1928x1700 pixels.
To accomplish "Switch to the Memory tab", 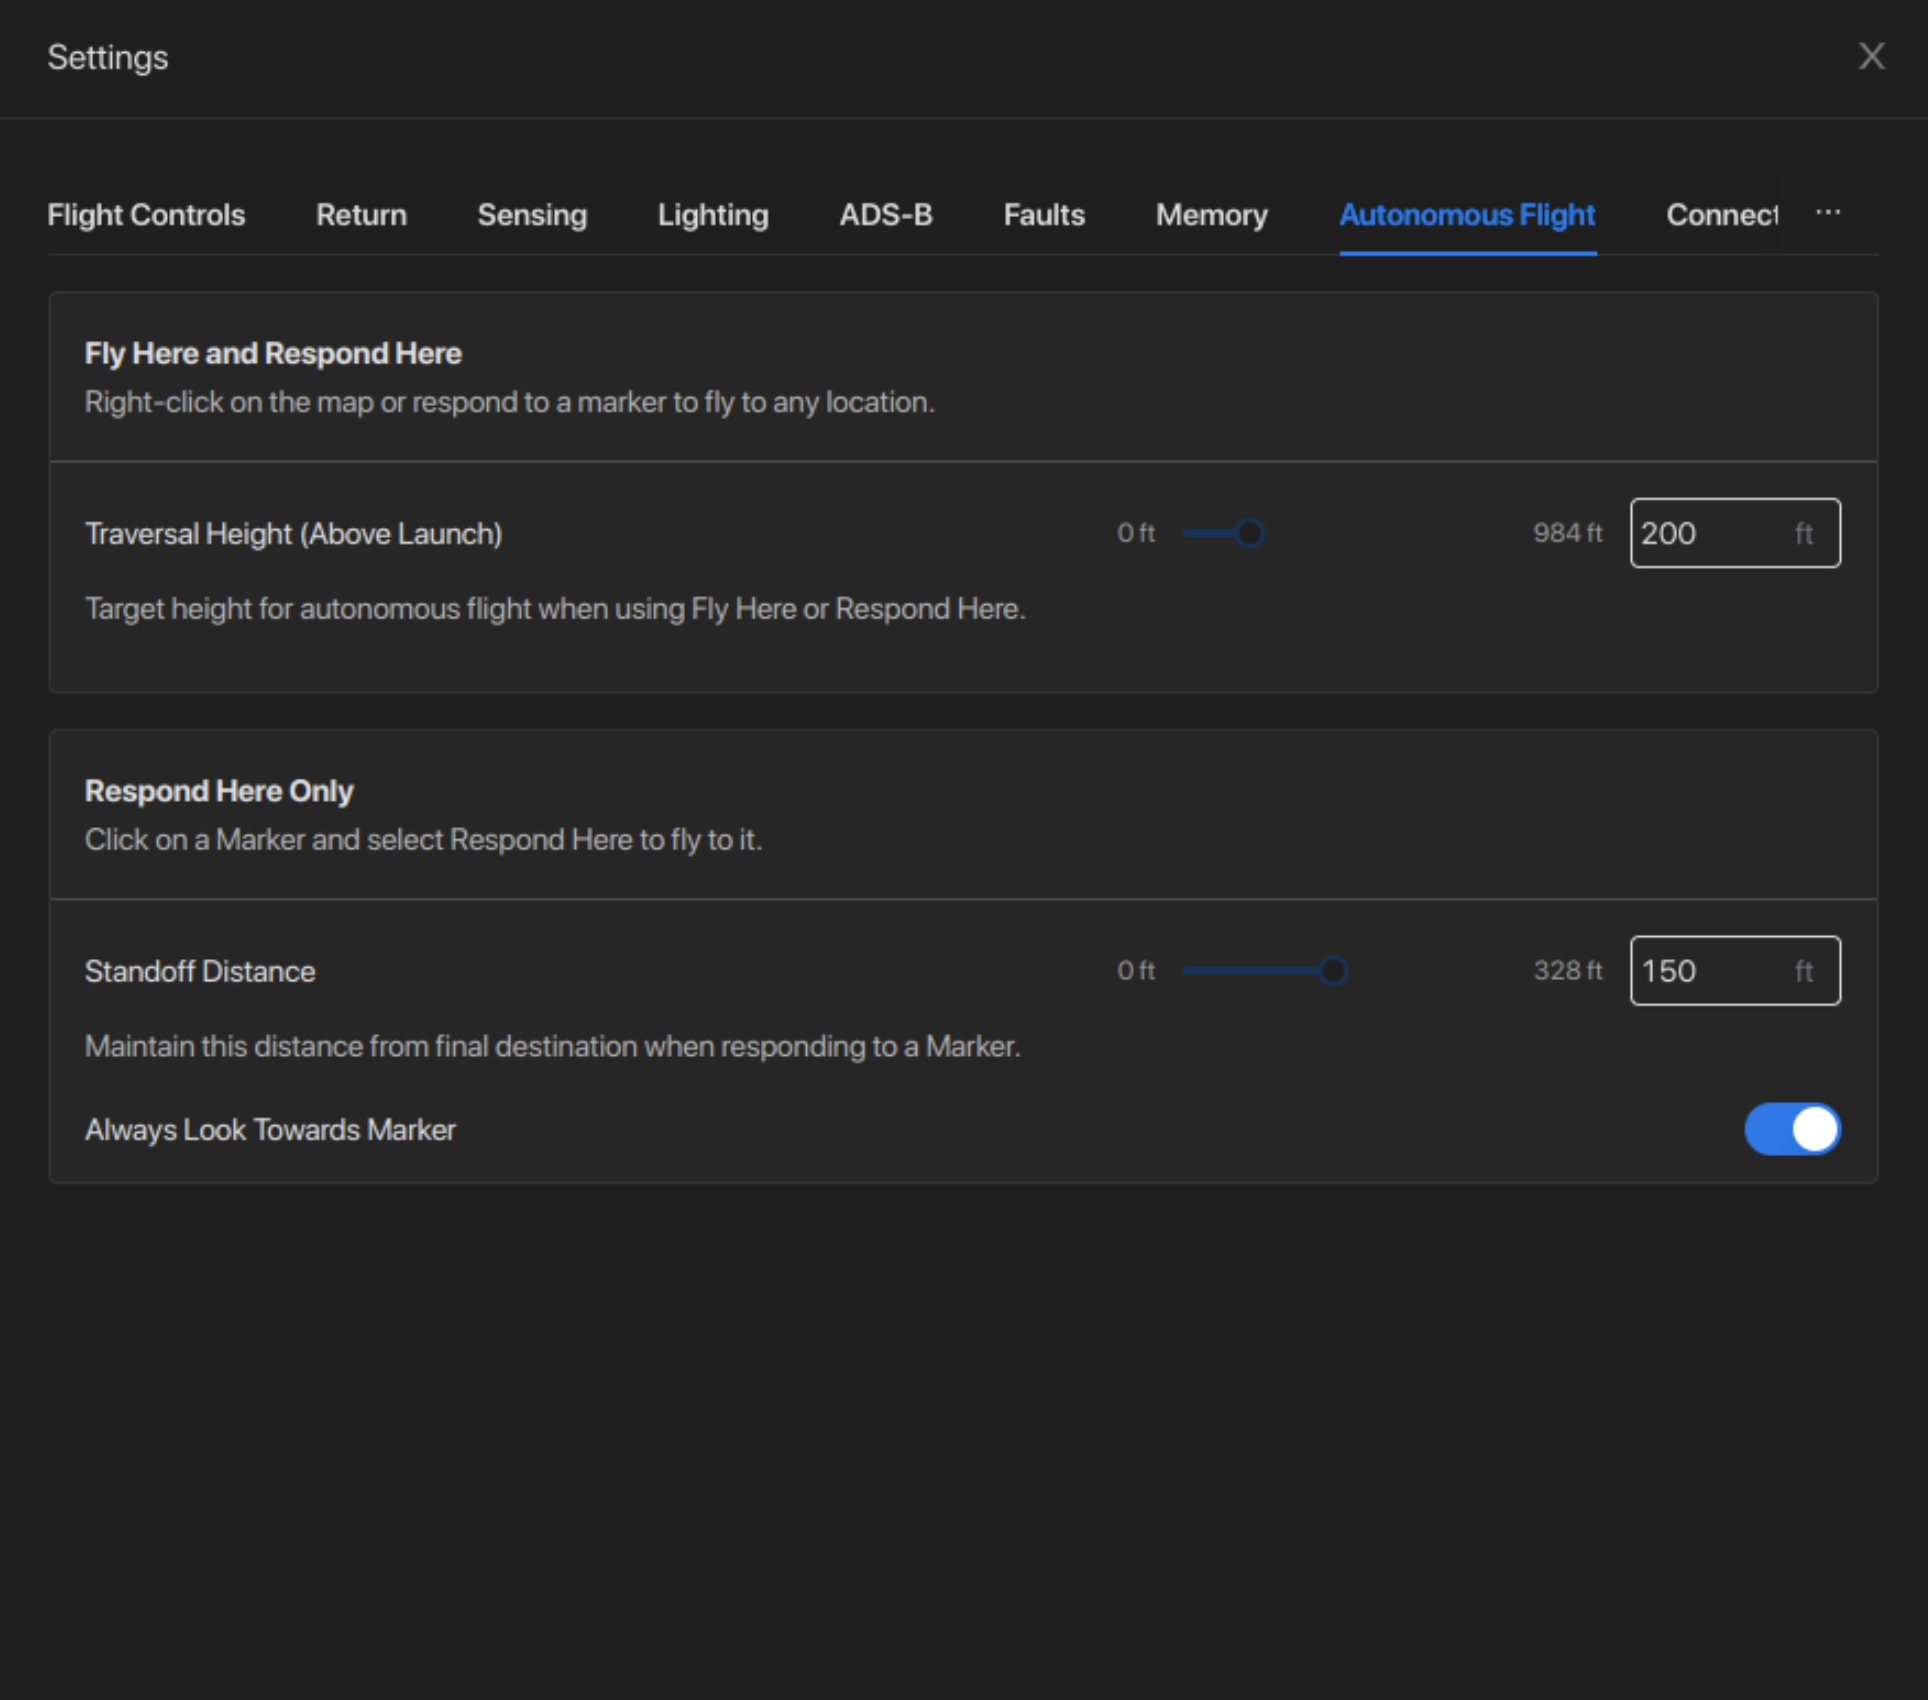I will coord(1211,215).
